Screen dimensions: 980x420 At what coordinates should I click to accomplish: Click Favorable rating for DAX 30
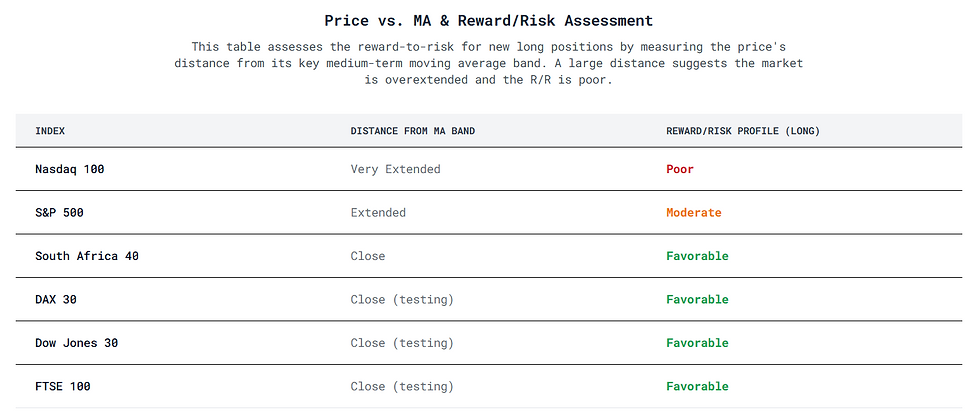[698, 299]
